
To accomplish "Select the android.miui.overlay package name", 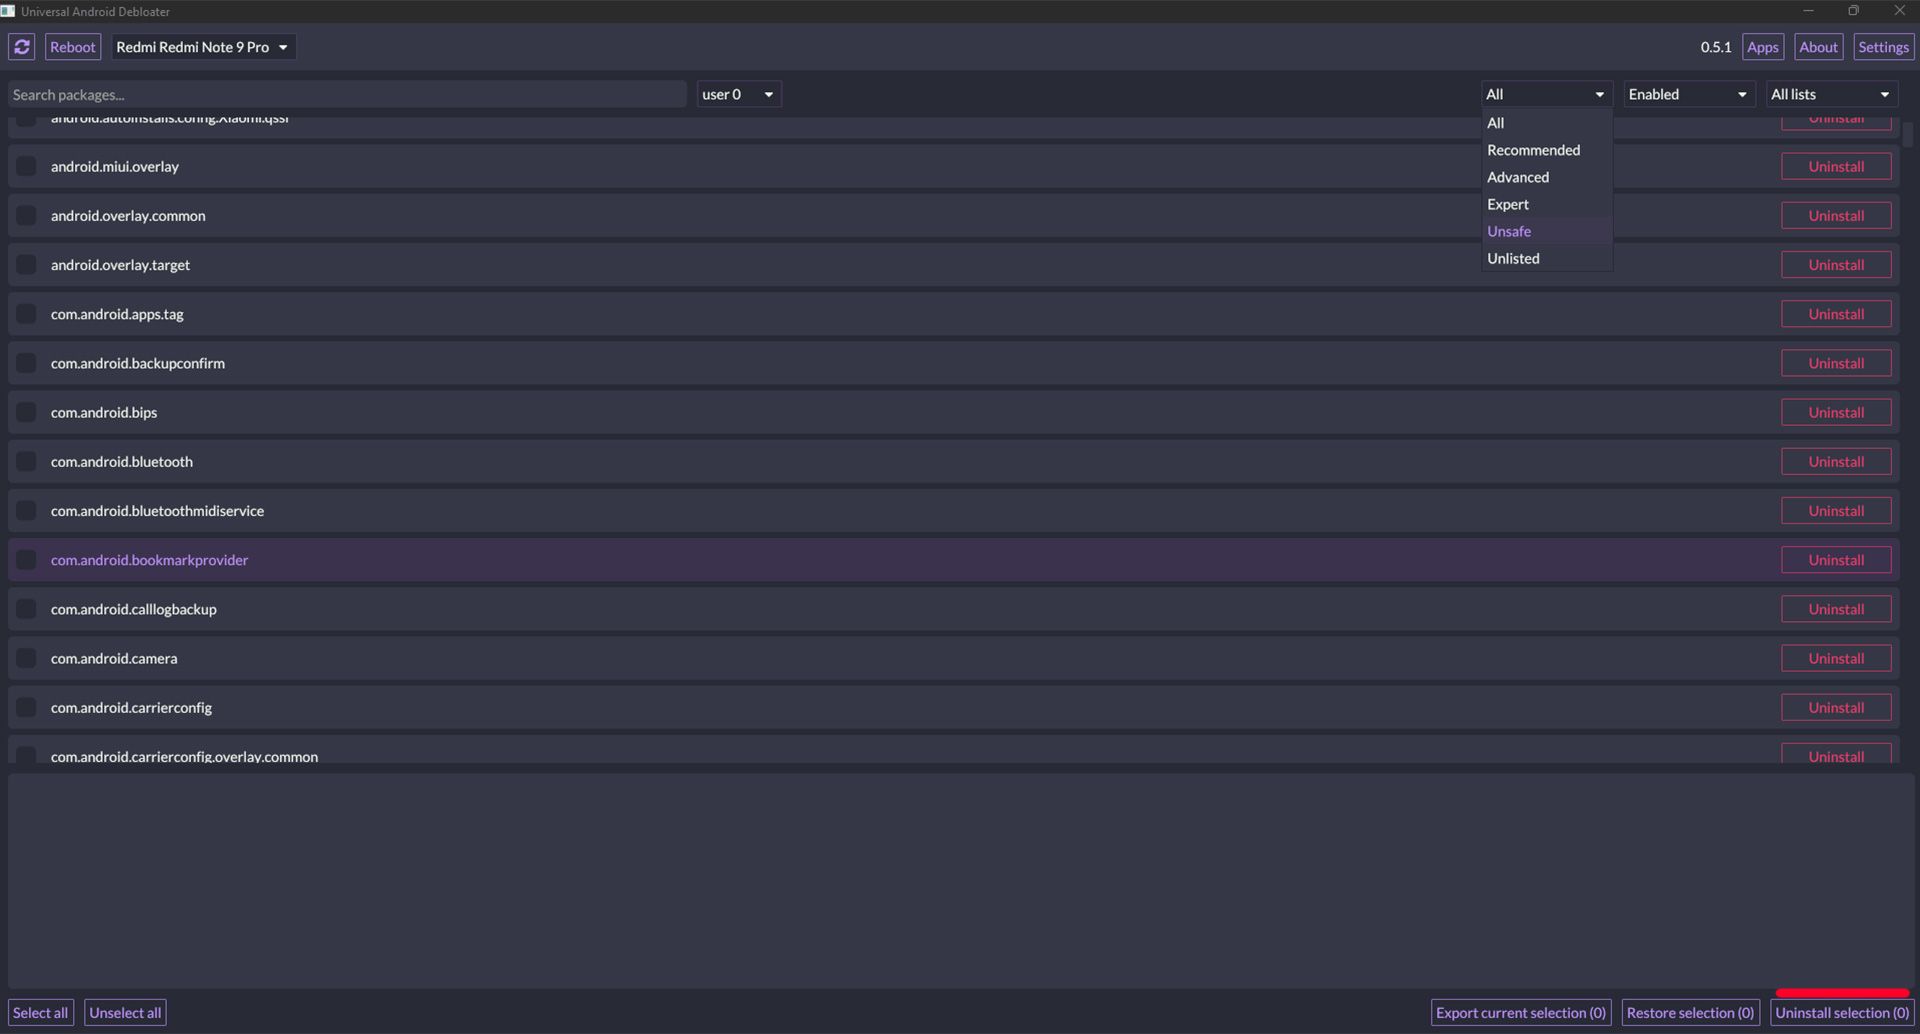I will (x=115, y=166).
